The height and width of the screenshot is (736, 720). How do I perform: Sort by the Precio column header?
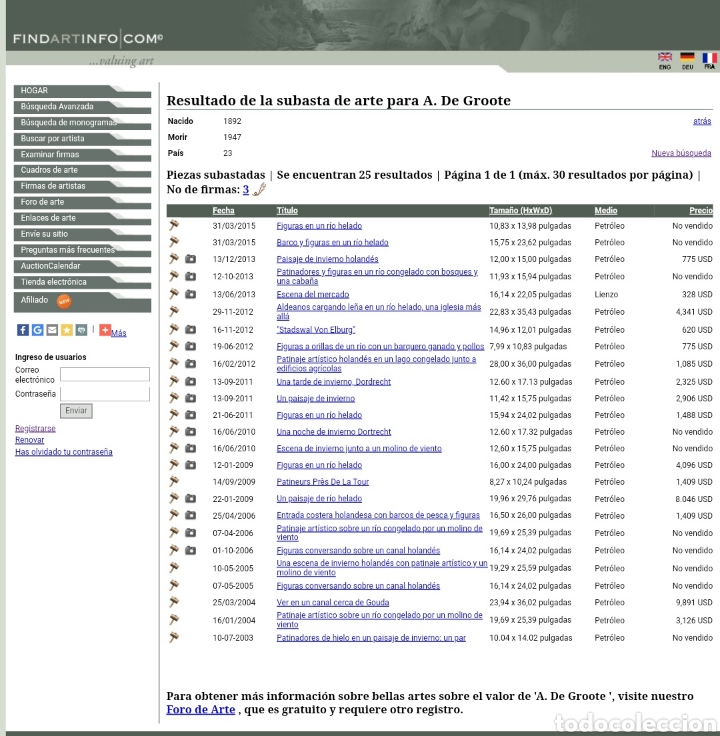(701, 211)
